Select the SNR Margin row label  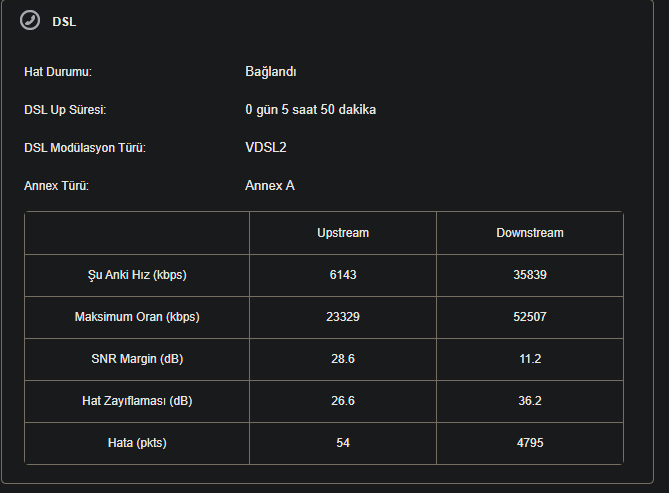point(137,359)
